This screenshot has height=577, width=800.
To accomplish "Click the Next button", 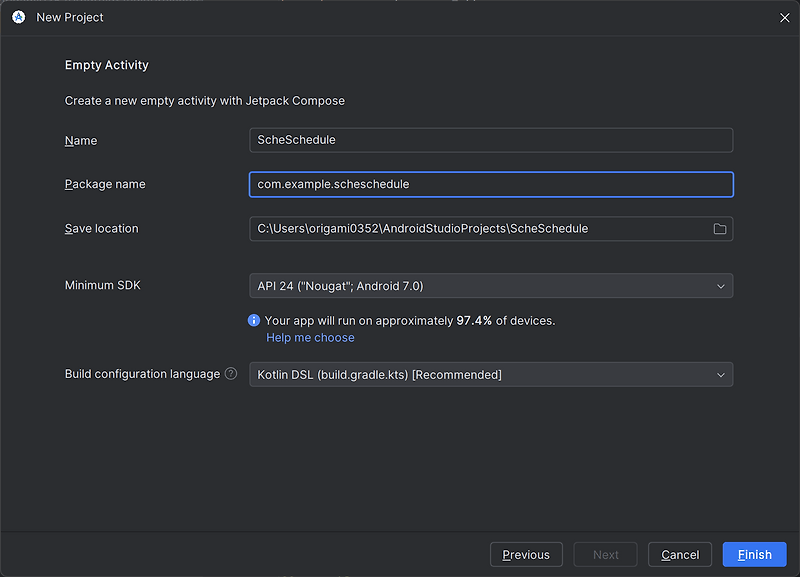I will click(605, 554).
